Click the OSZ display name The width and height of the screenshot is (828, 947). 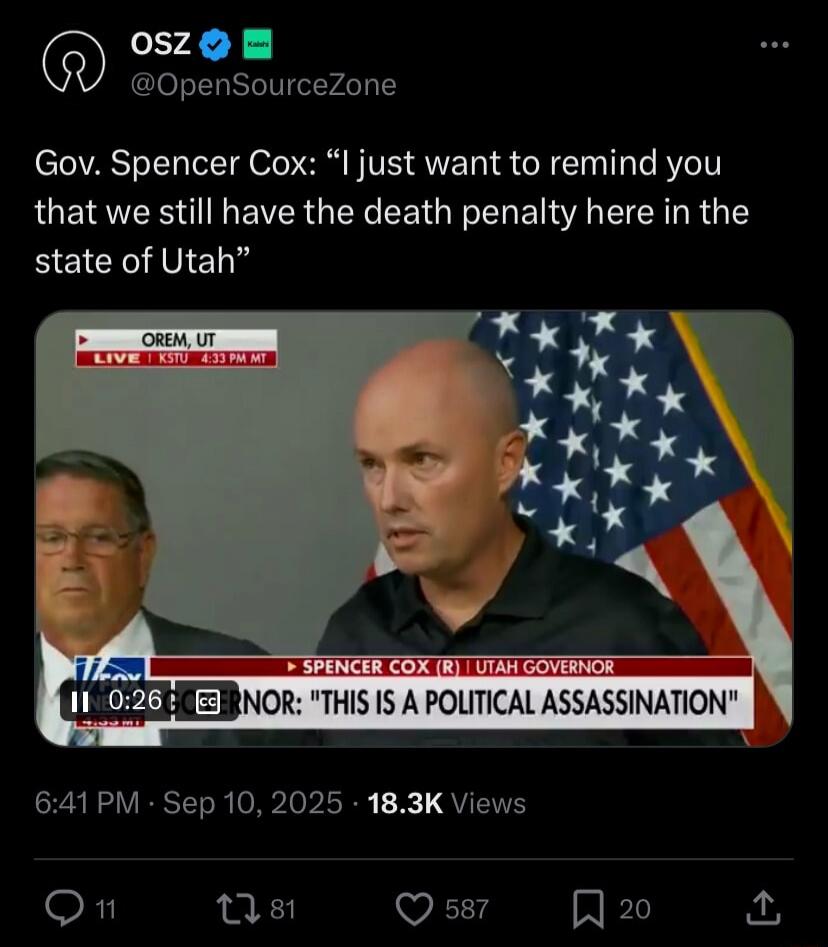(161, 43)
